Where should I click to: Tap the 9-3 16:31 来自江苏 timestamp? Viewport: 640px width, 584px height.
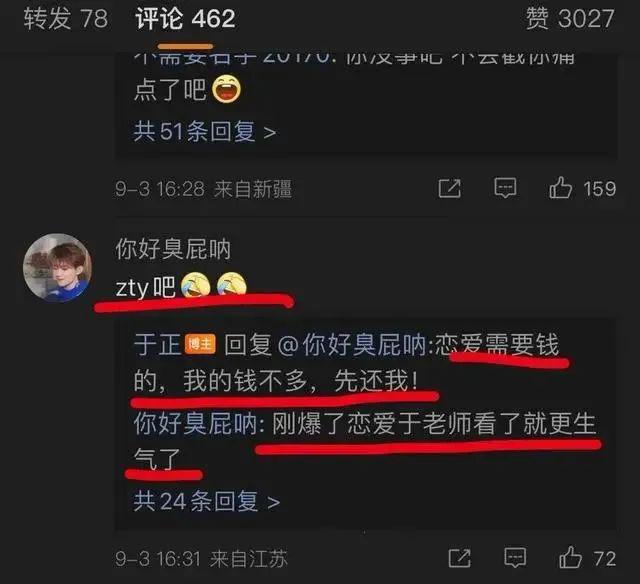201,558
